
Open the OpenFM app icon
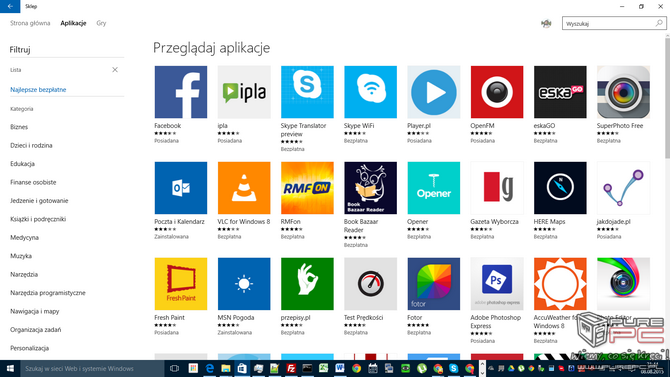[x=497, y=92]
